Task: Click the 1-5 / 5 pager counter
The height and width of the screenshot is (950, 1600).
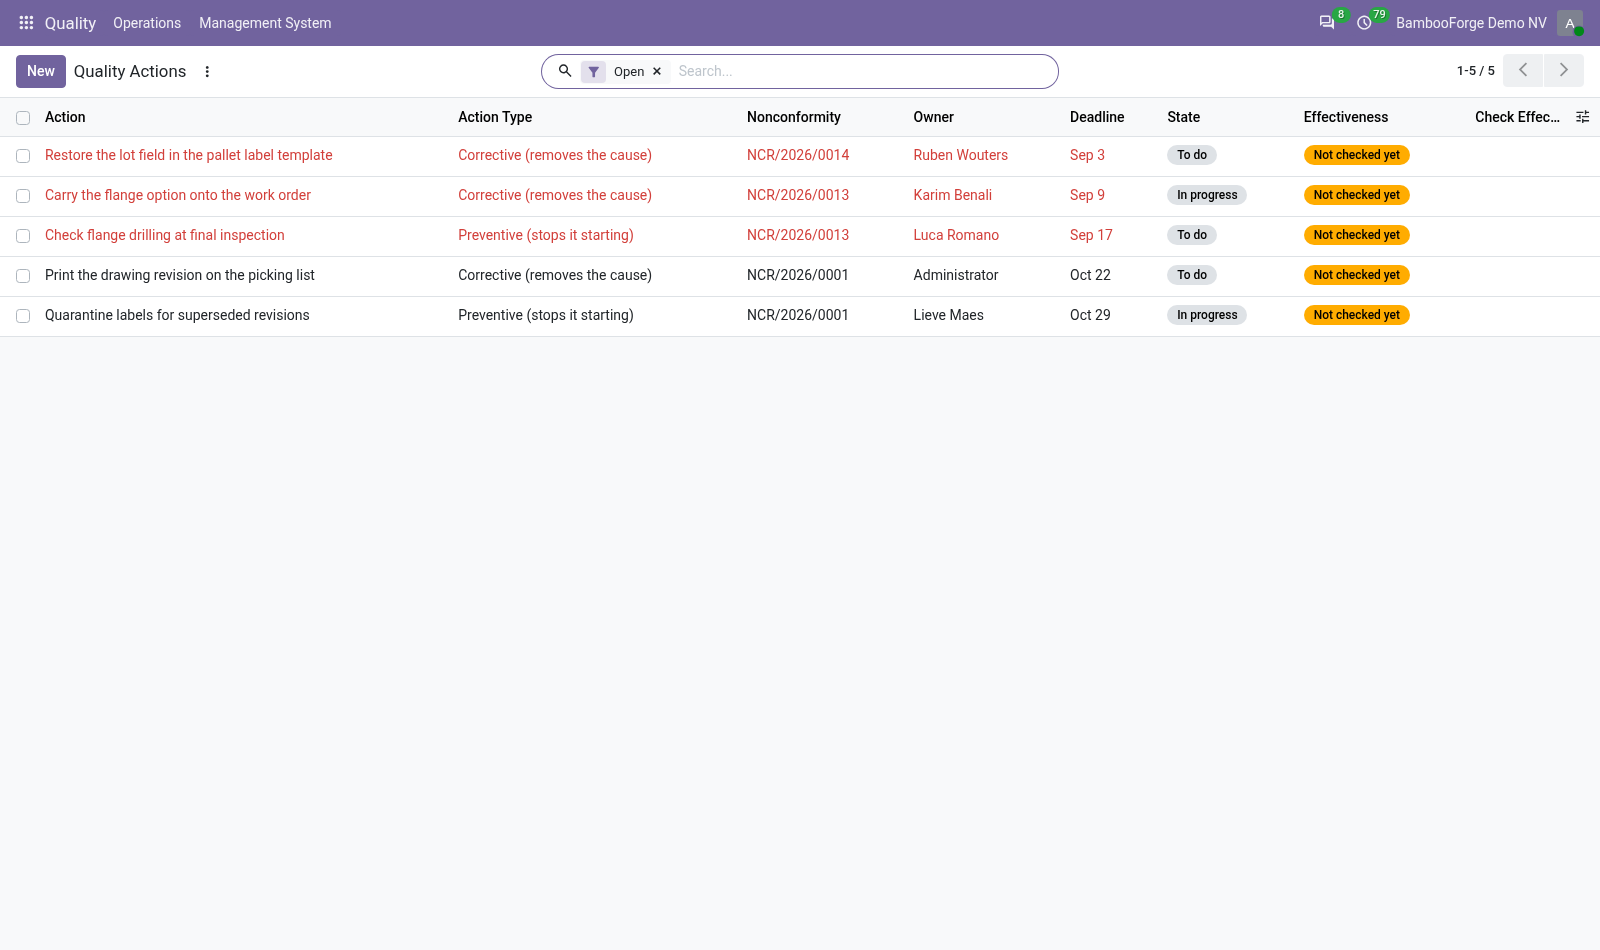Action: coord(1475,70)
